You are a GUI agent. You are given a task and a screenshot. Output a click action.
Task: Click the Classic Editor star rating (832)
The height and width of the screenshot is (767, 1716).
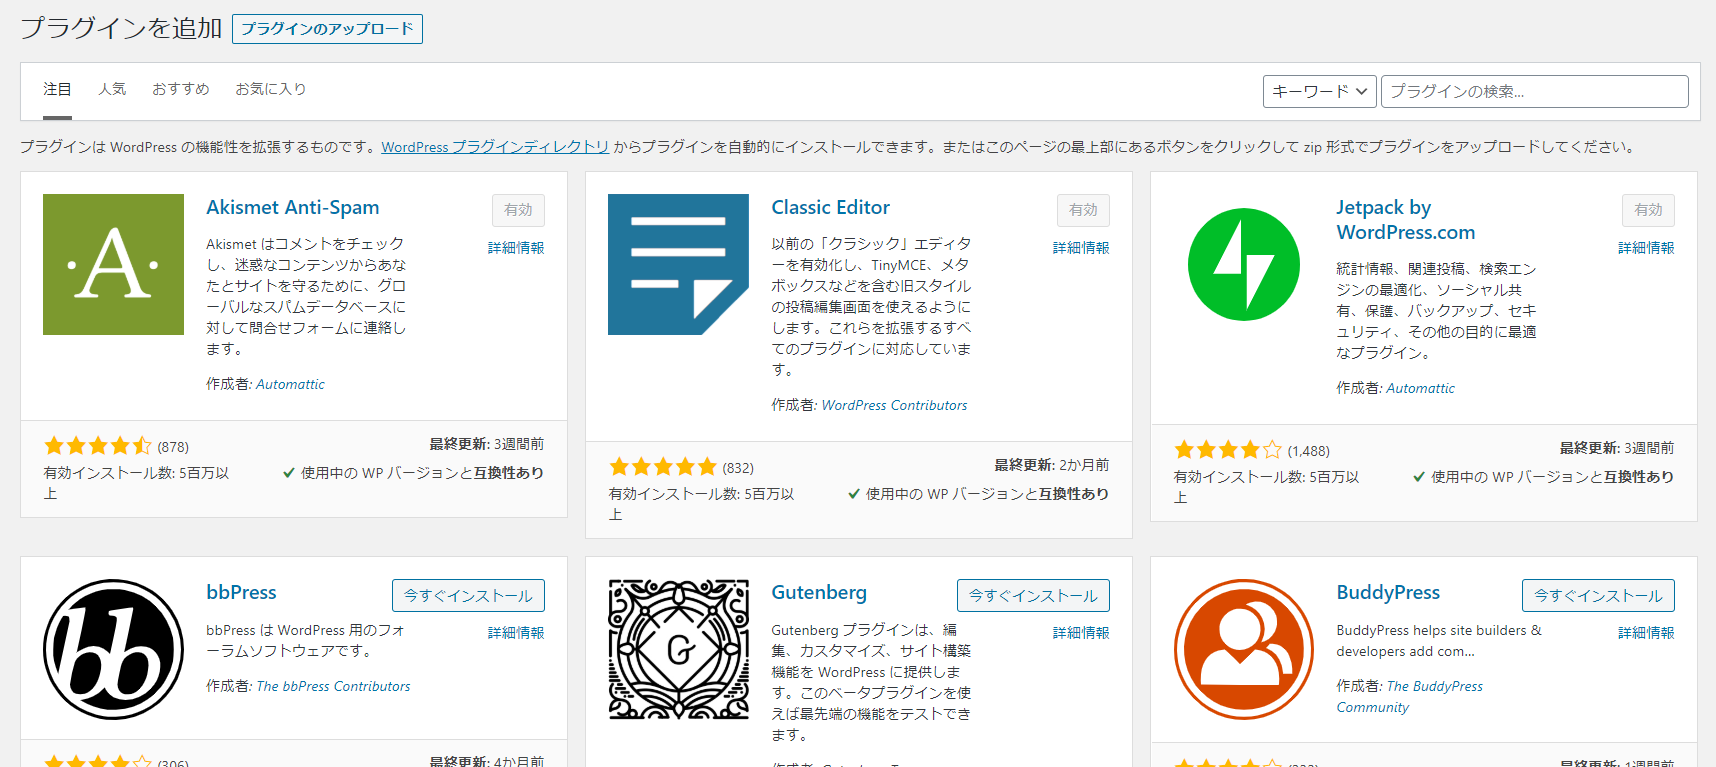point(663,467)
